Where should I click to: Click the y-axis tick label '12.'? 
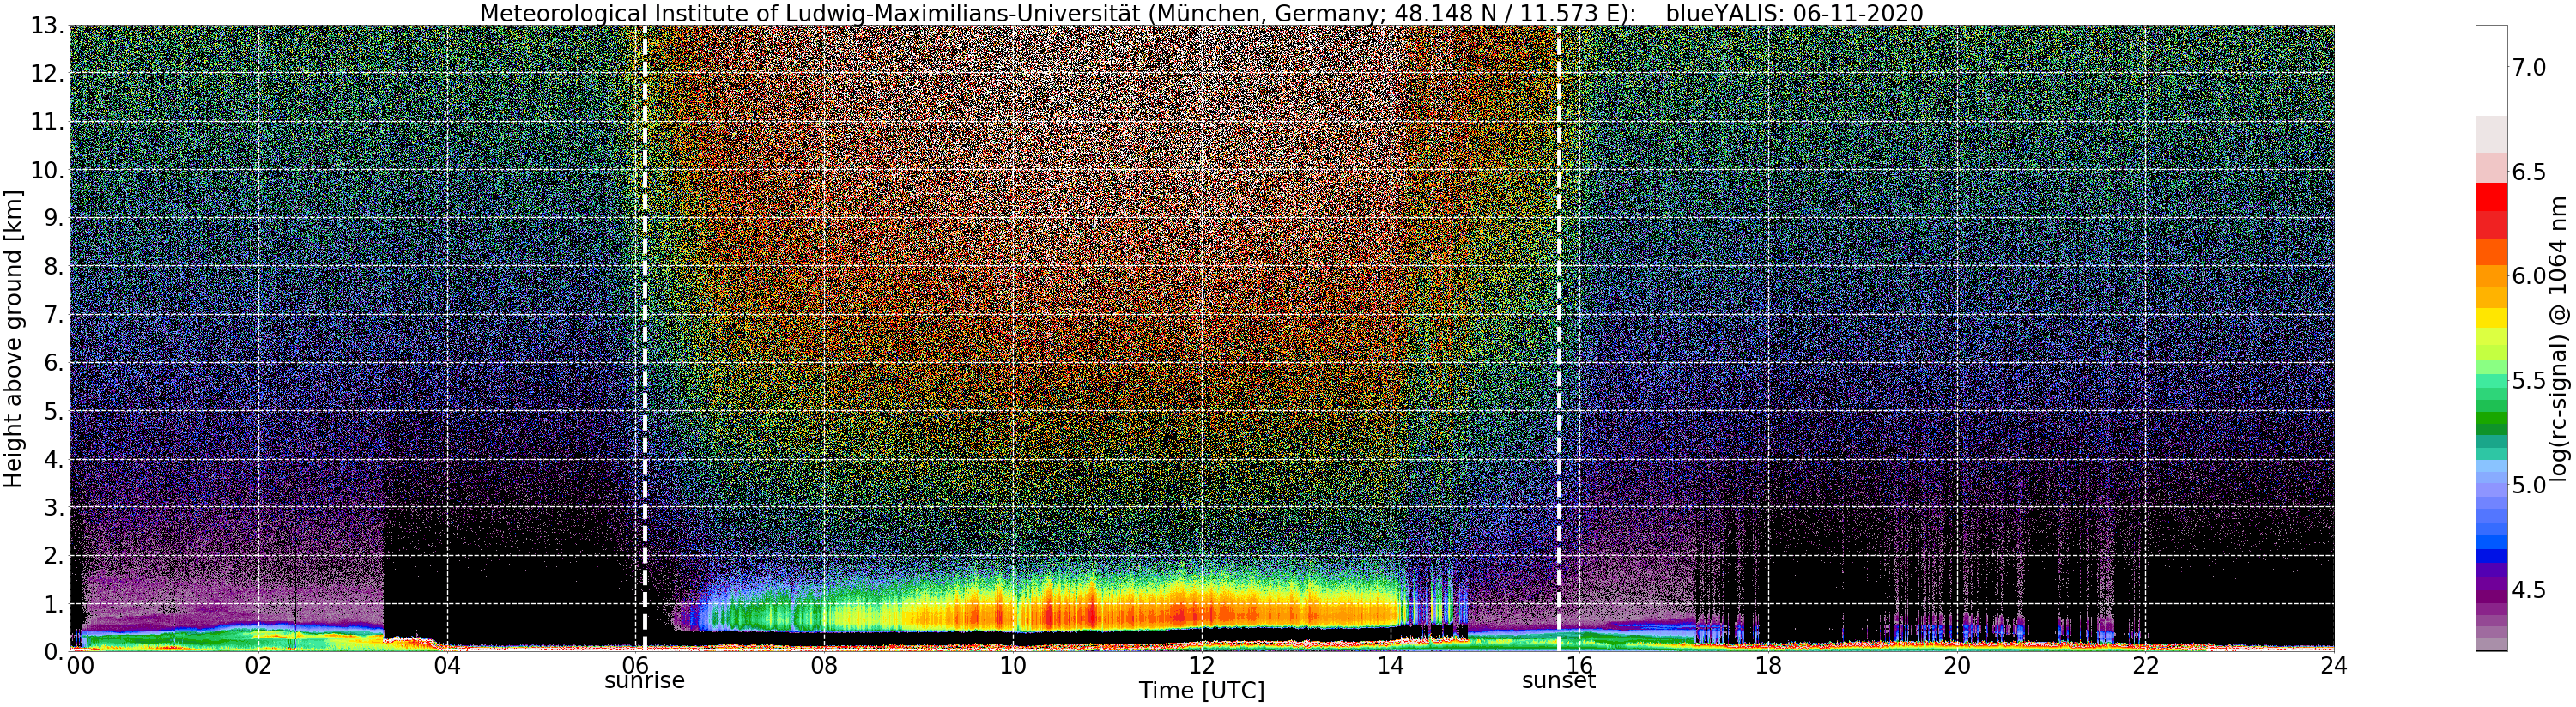pyautogui.click(x=48, y=73)
